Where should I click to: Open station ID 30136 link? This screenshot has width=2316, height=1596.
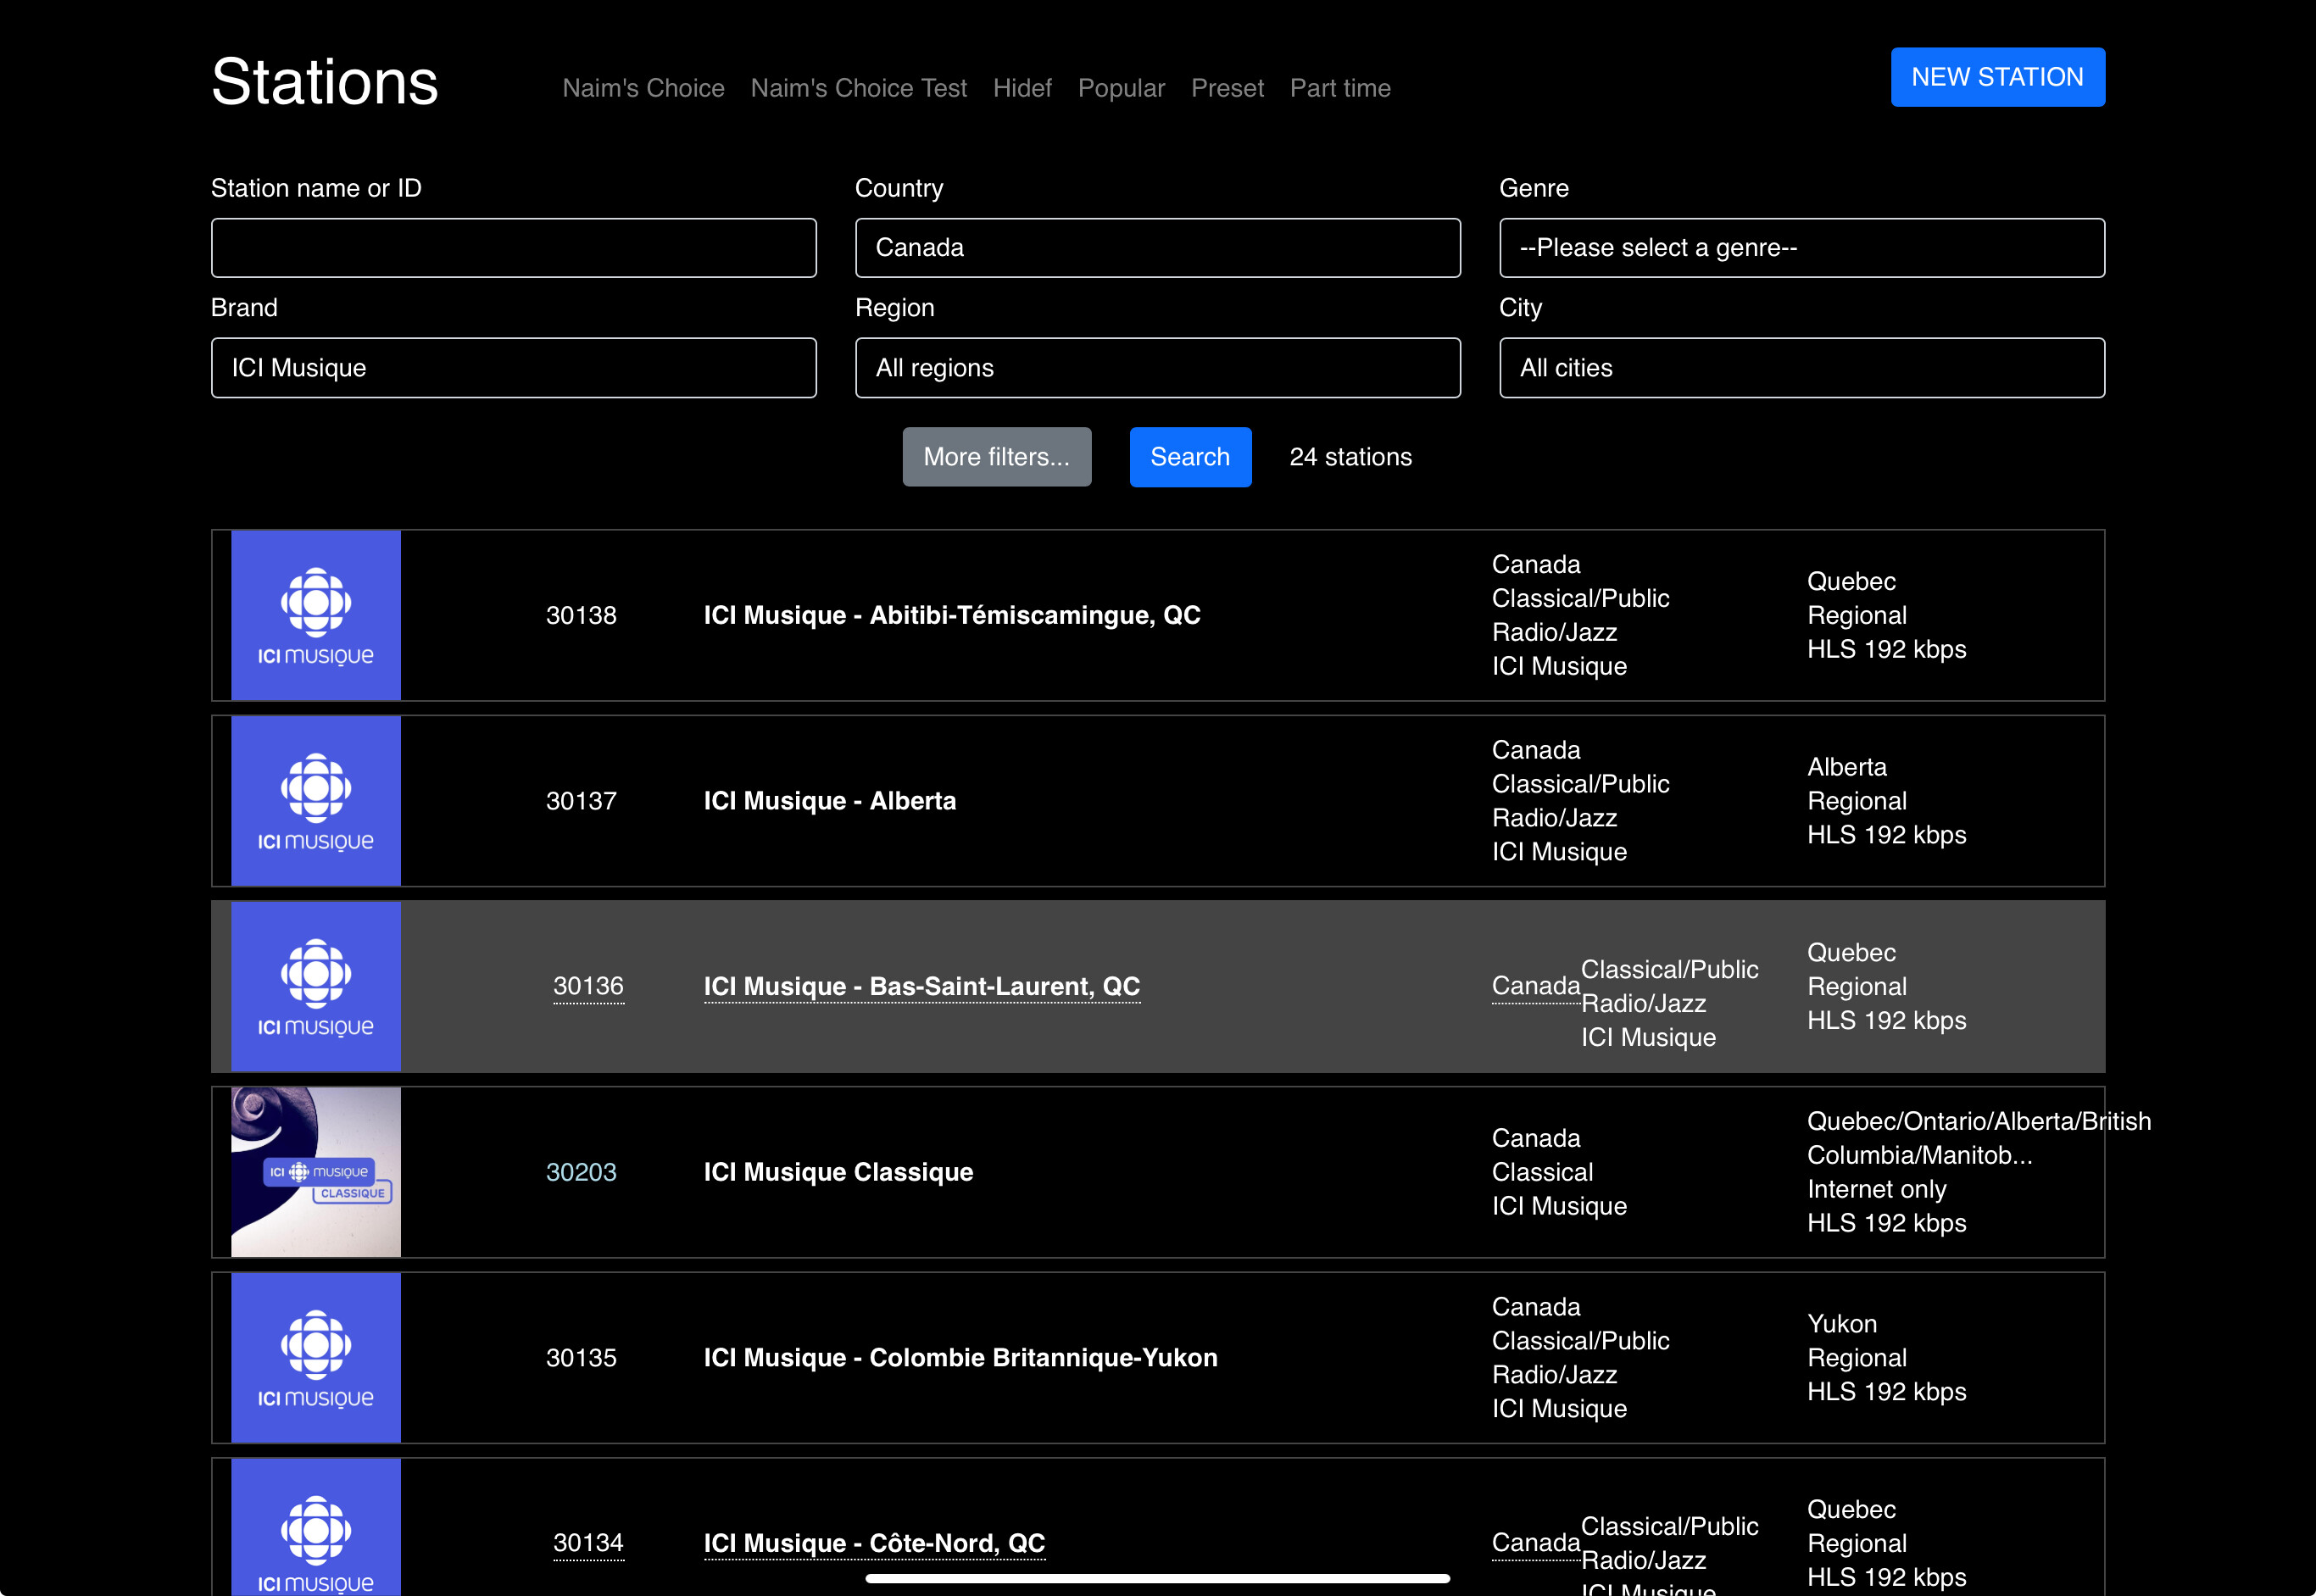point(588,987)
